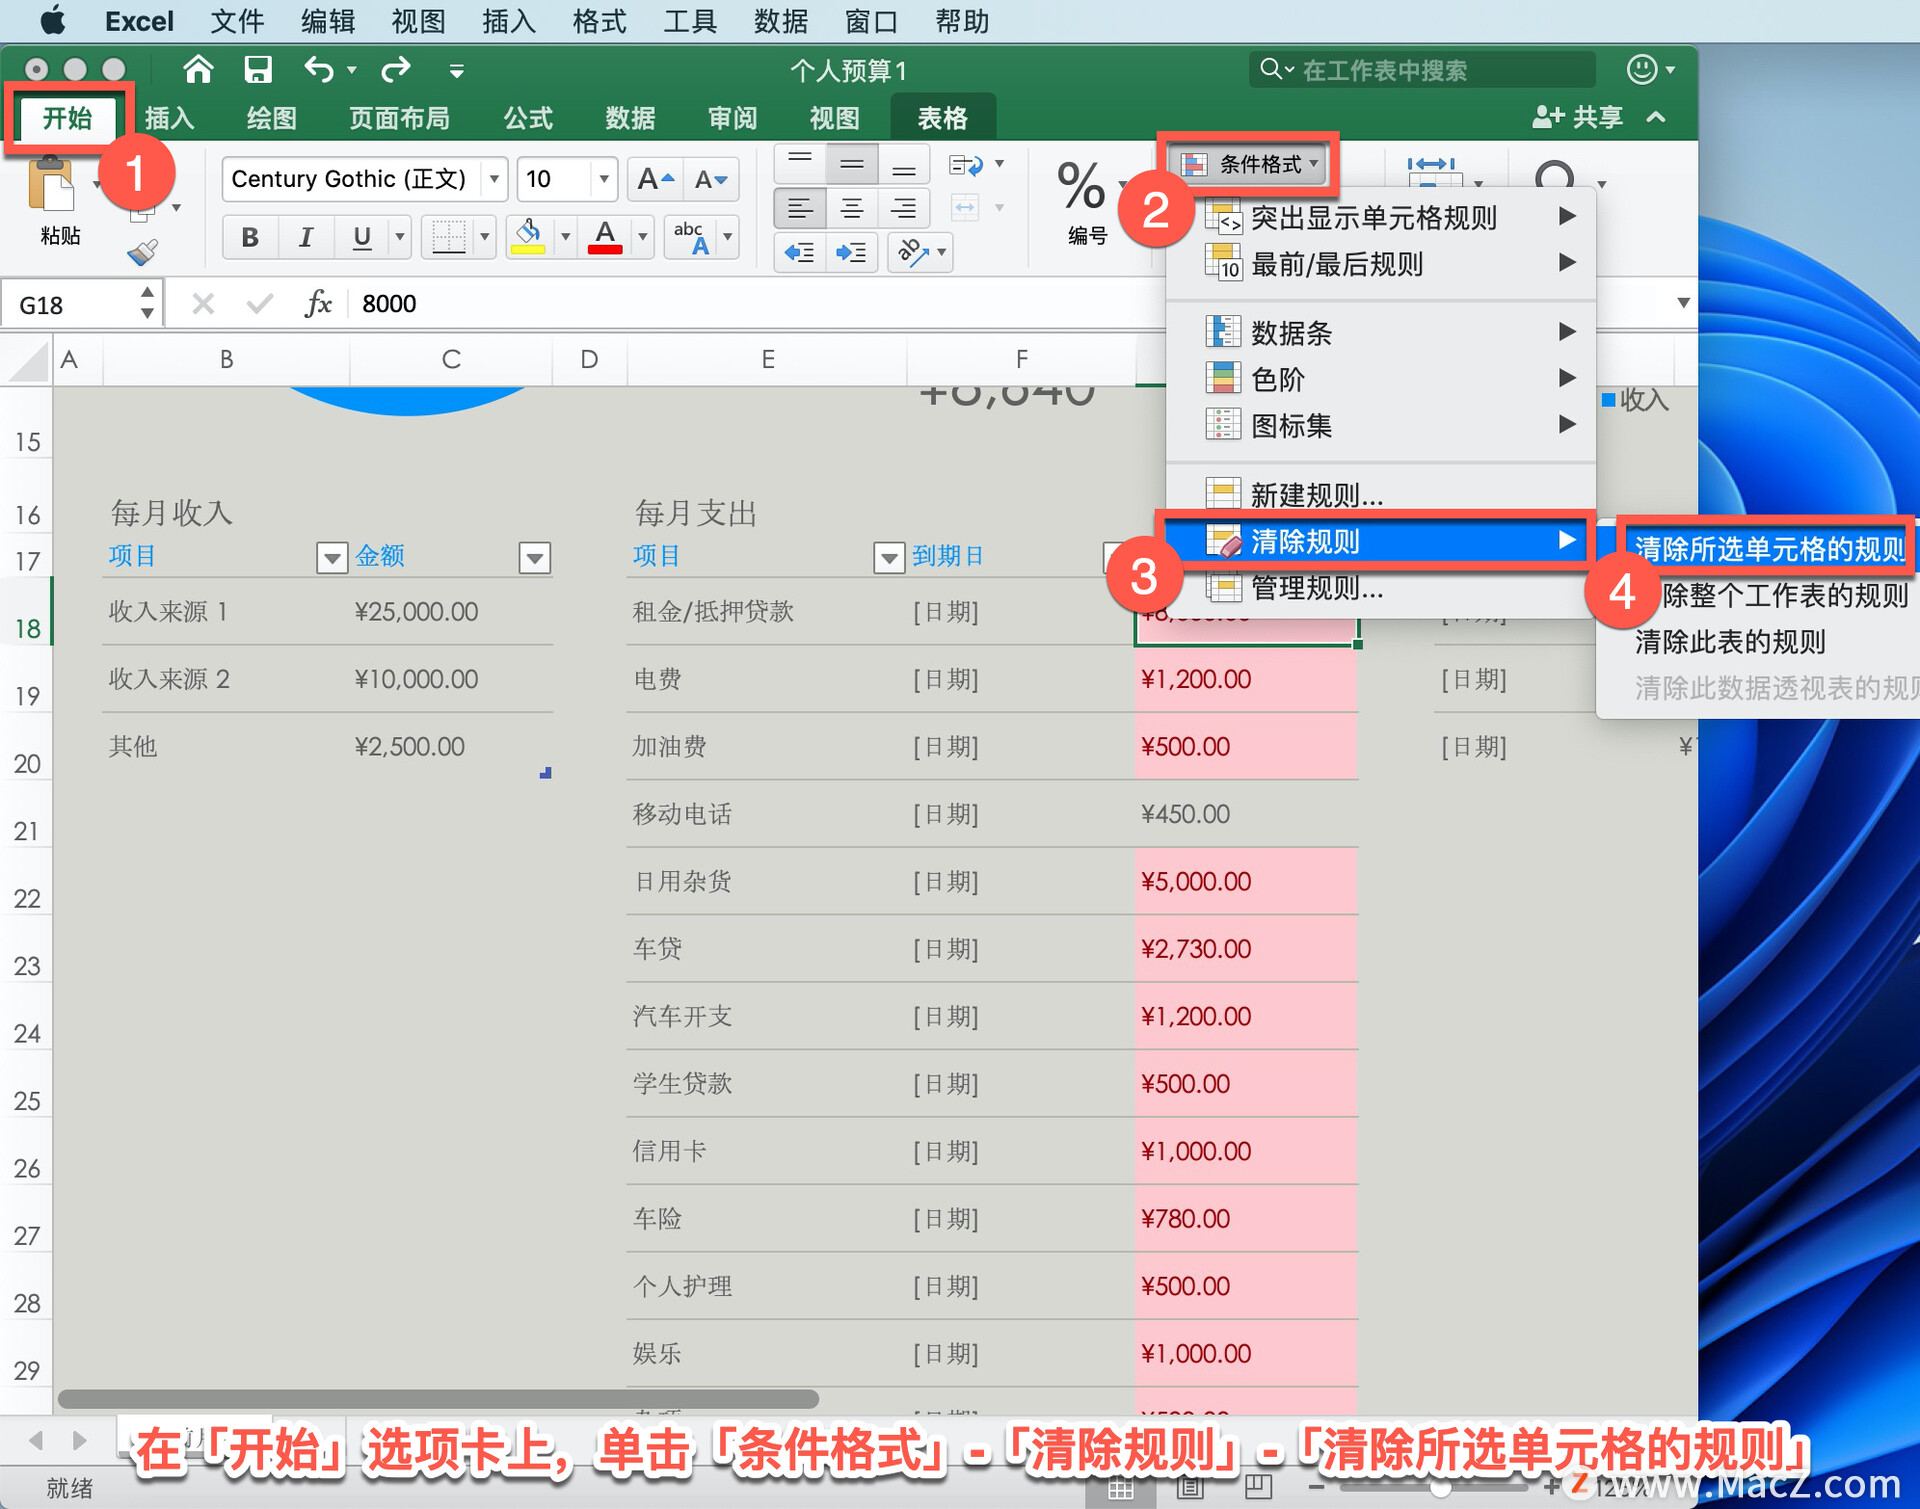The image size is (1920, 1509).
Task: Align text to top
Action: click(x=799, y=163)
